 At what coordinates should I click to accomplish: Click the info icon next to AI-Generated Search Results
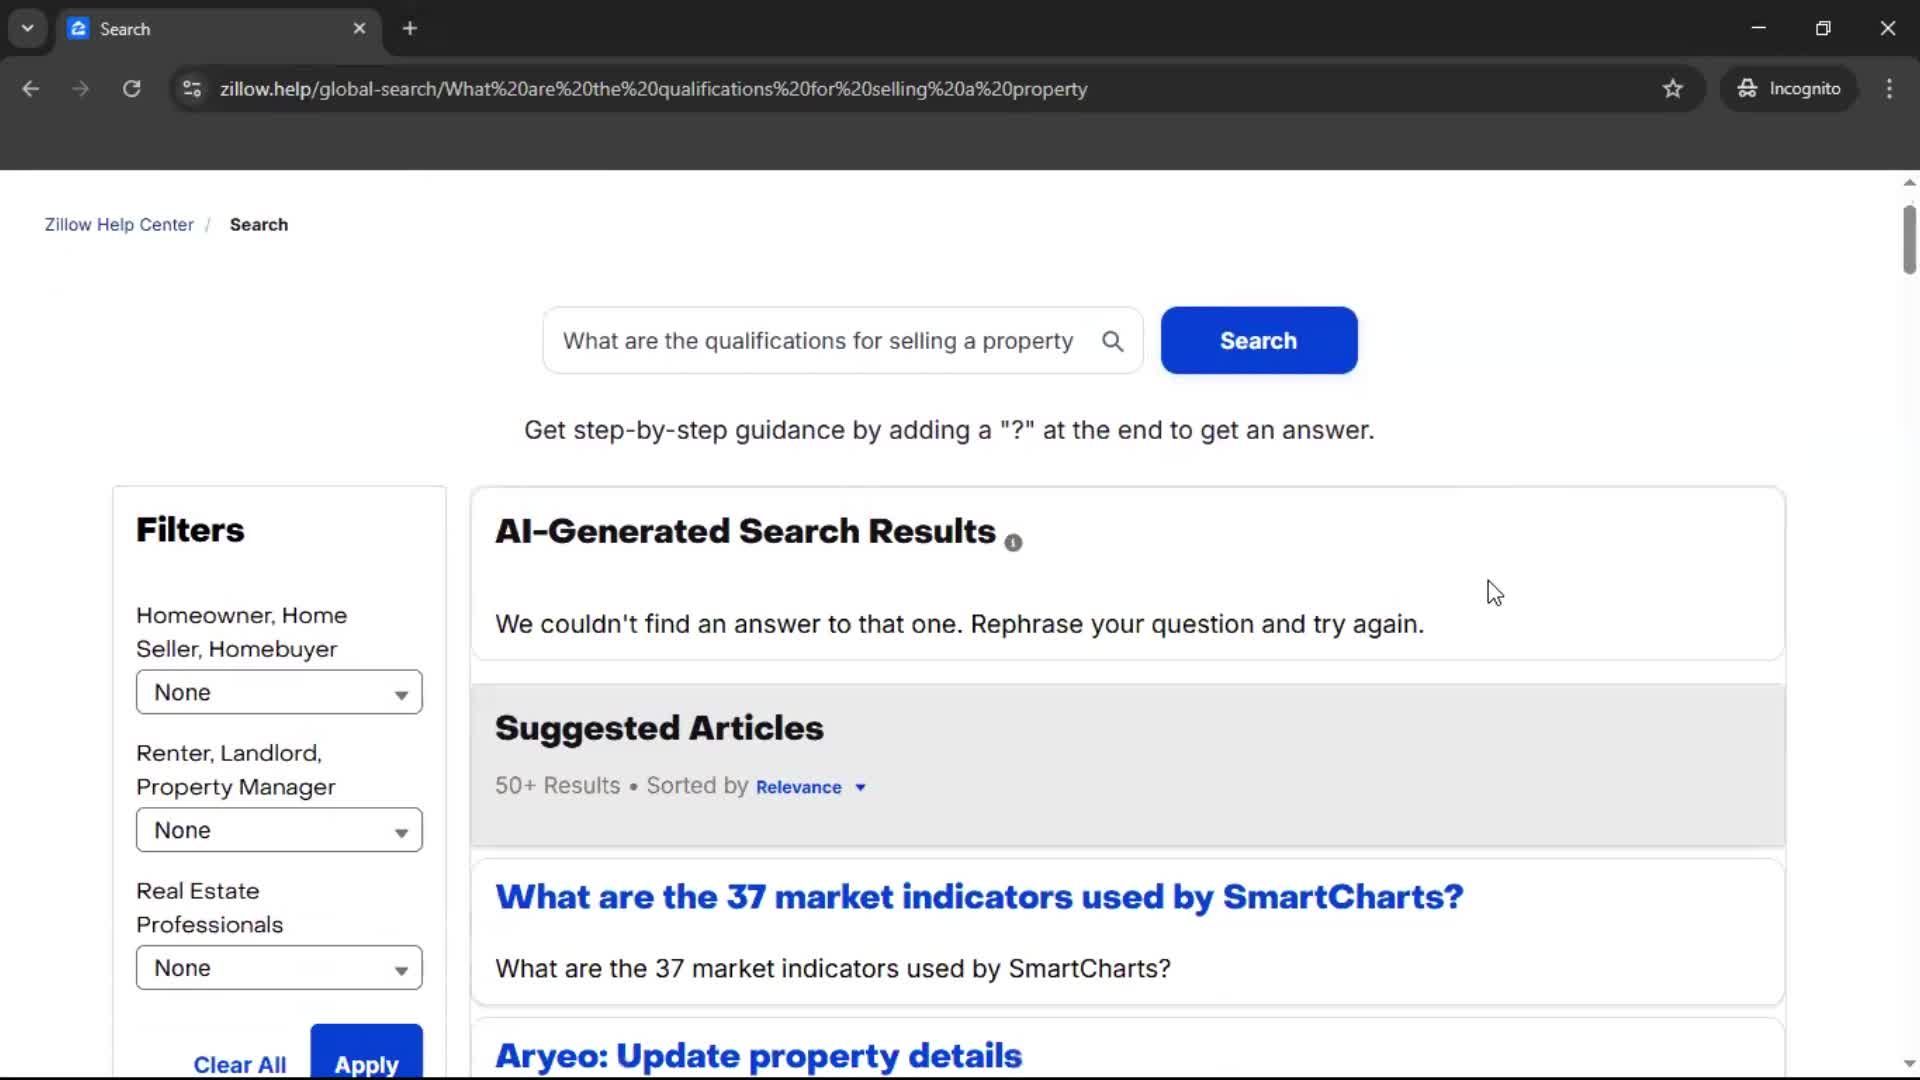(1013, 542)
